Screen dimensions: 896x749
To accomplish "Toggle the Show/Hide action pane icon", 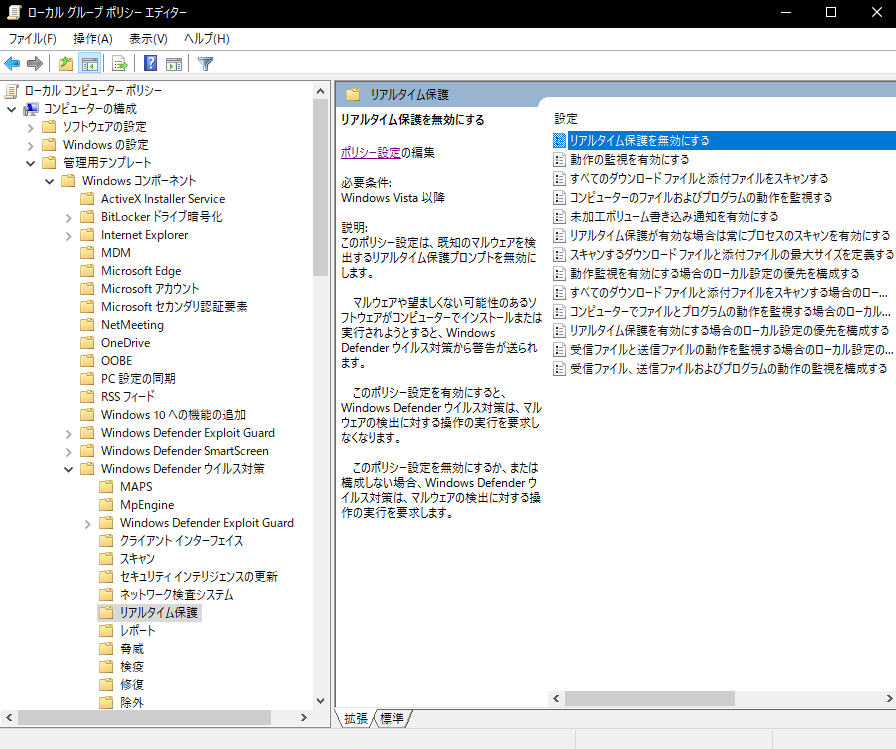I will tap(174, 63).
